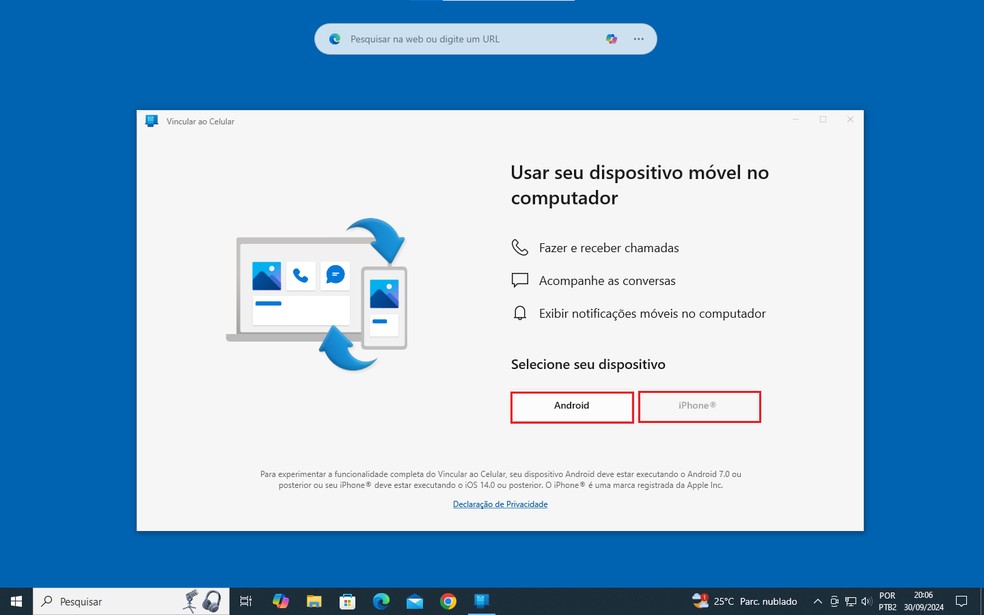Click Exibir notificações móveis no computador text
984x615 pixels.
(x=652, y=313)
